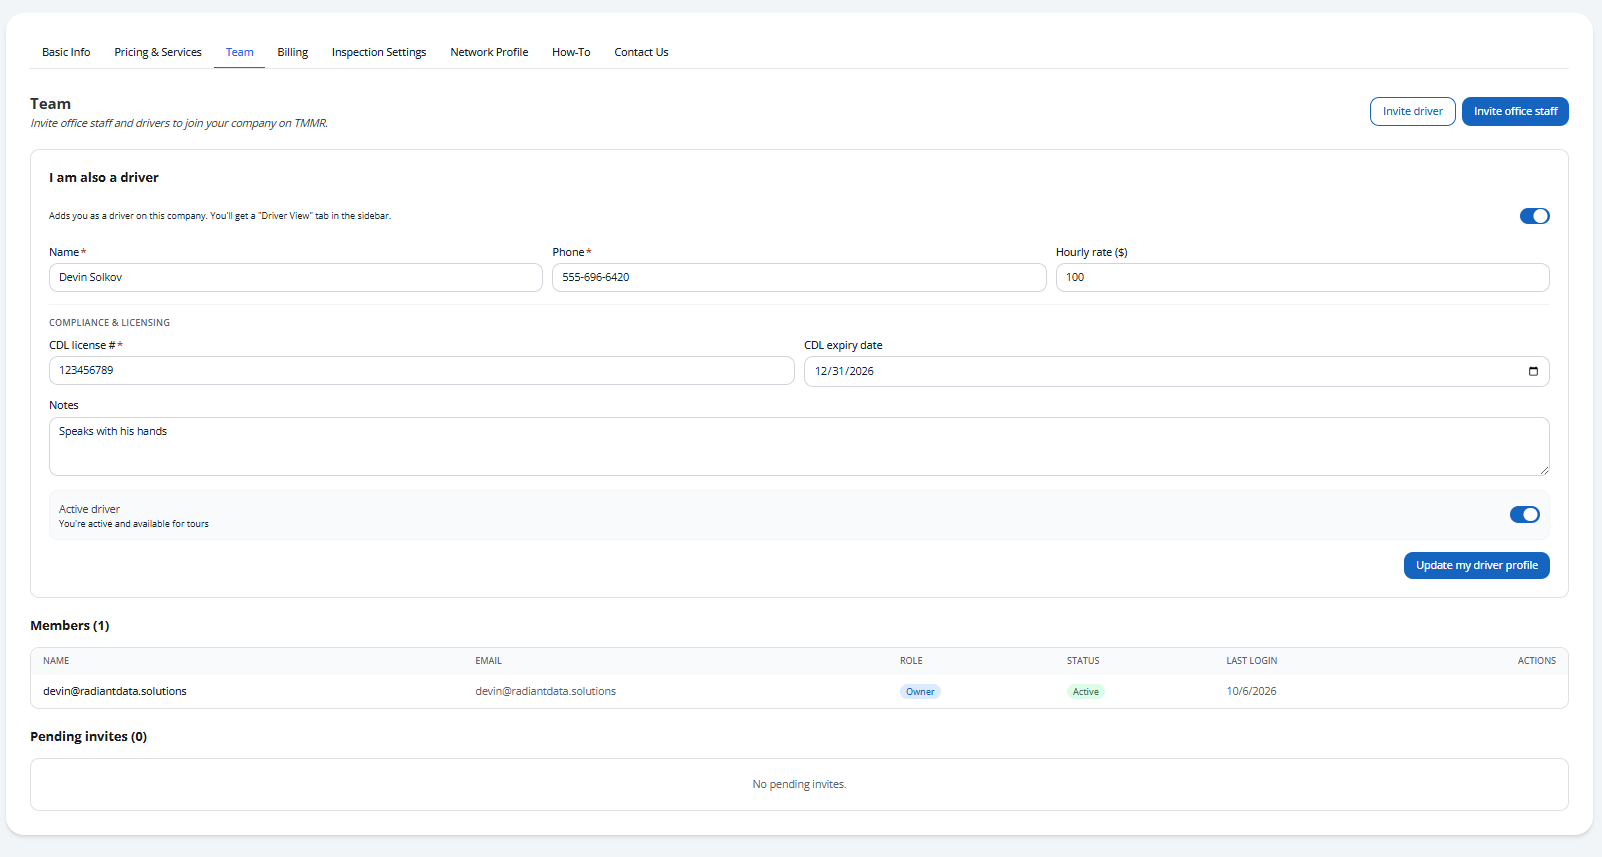Open the CDL expiry date calendar picker
Viewport: 1602px width, 857px height.
pyautogui.click(x=1533, y=371)
